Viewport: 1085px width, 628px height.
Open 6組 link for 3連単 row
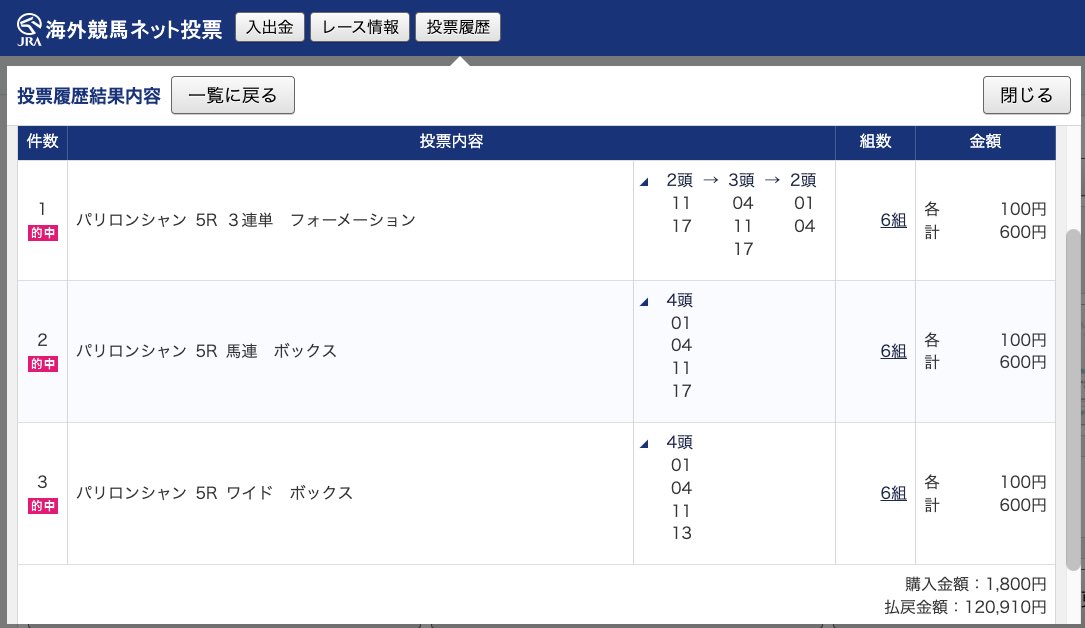click(x=893, y=220)
